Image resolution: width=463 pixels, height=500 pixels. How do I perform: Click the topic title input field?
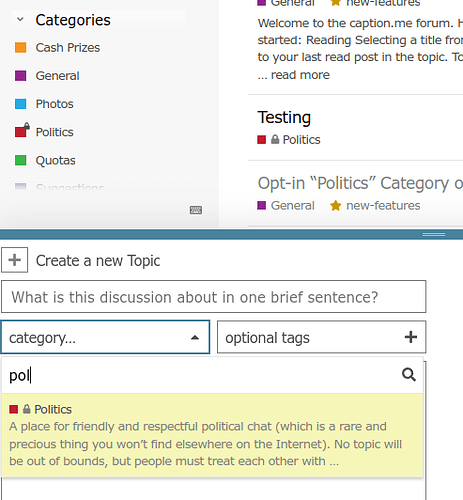pos(214,297)
